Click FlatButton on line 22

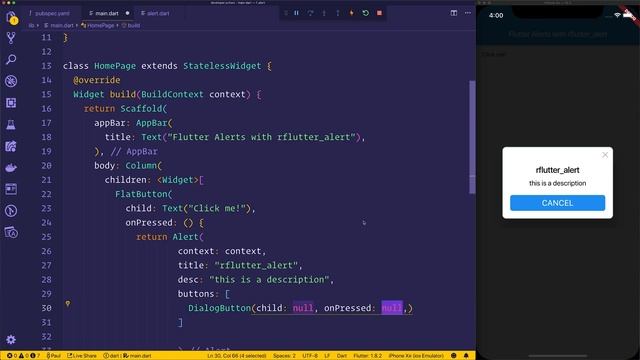(x=141, y=194)
